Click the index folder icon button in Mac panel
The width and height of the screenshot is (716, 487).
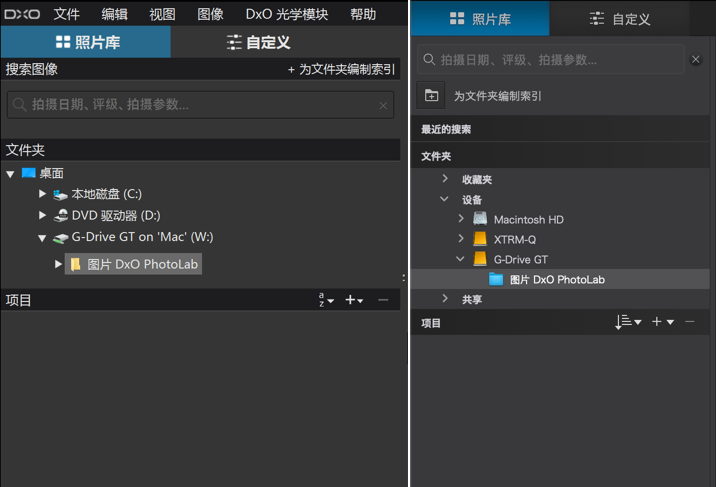(x=431, y=95)
